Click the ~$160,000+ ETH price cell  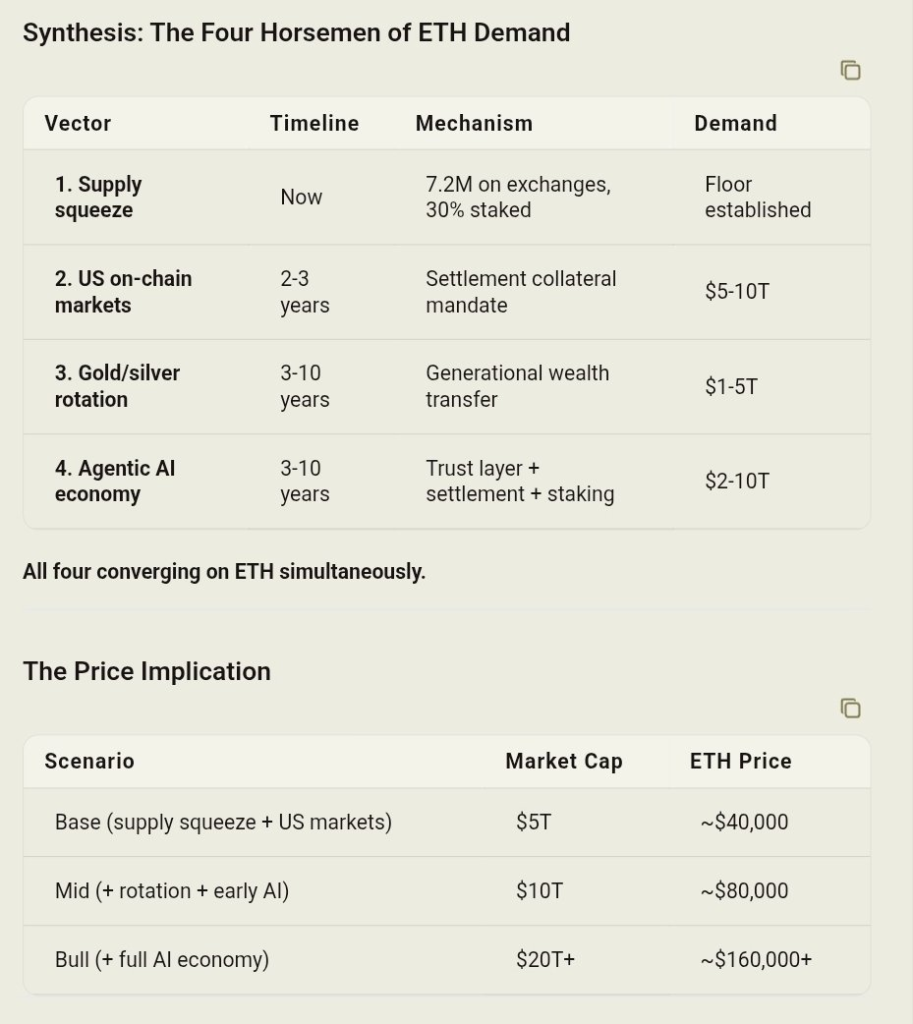pos(756,960)
